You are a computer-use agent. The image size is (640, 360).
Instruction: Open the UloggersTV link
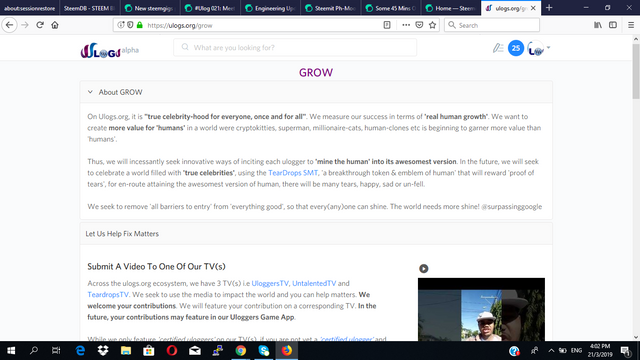[x=270, y=283]
